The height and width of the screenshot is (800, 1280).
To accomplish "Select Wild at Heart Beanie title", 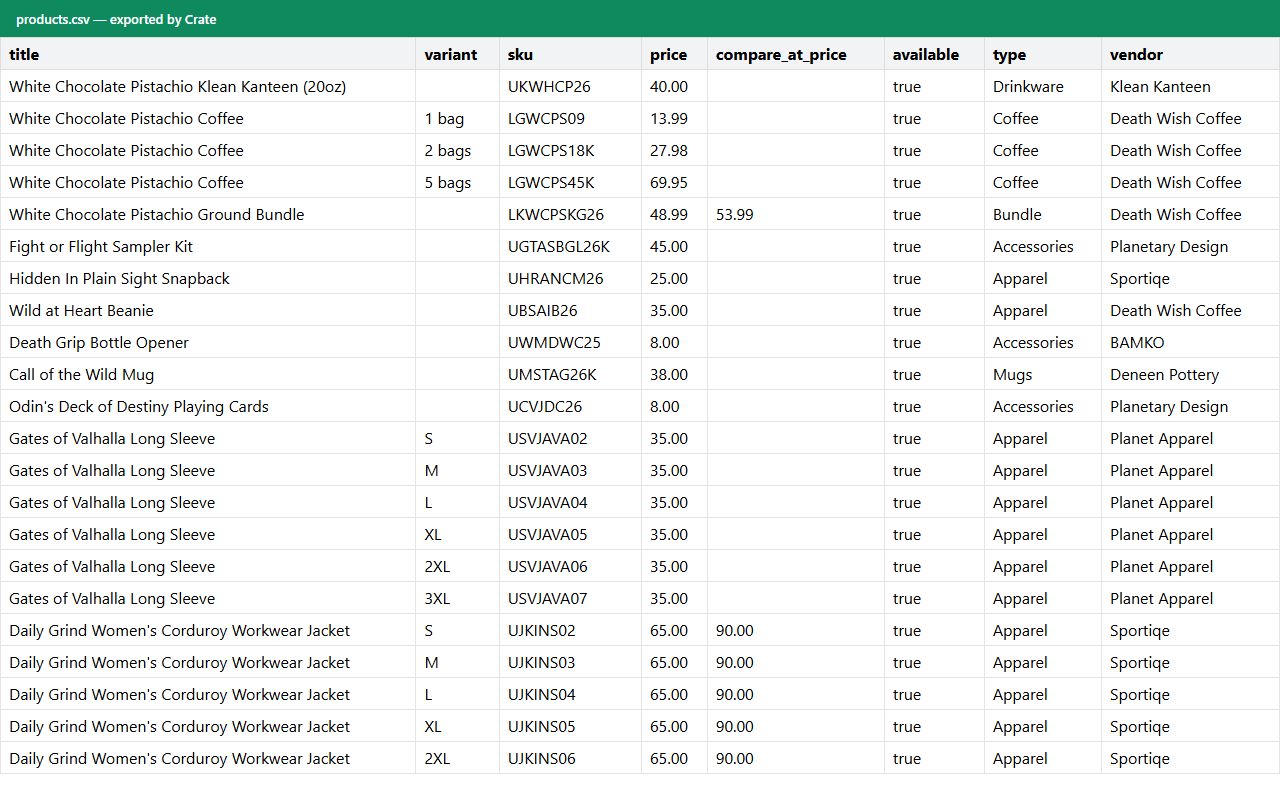I will coord(208,310).
